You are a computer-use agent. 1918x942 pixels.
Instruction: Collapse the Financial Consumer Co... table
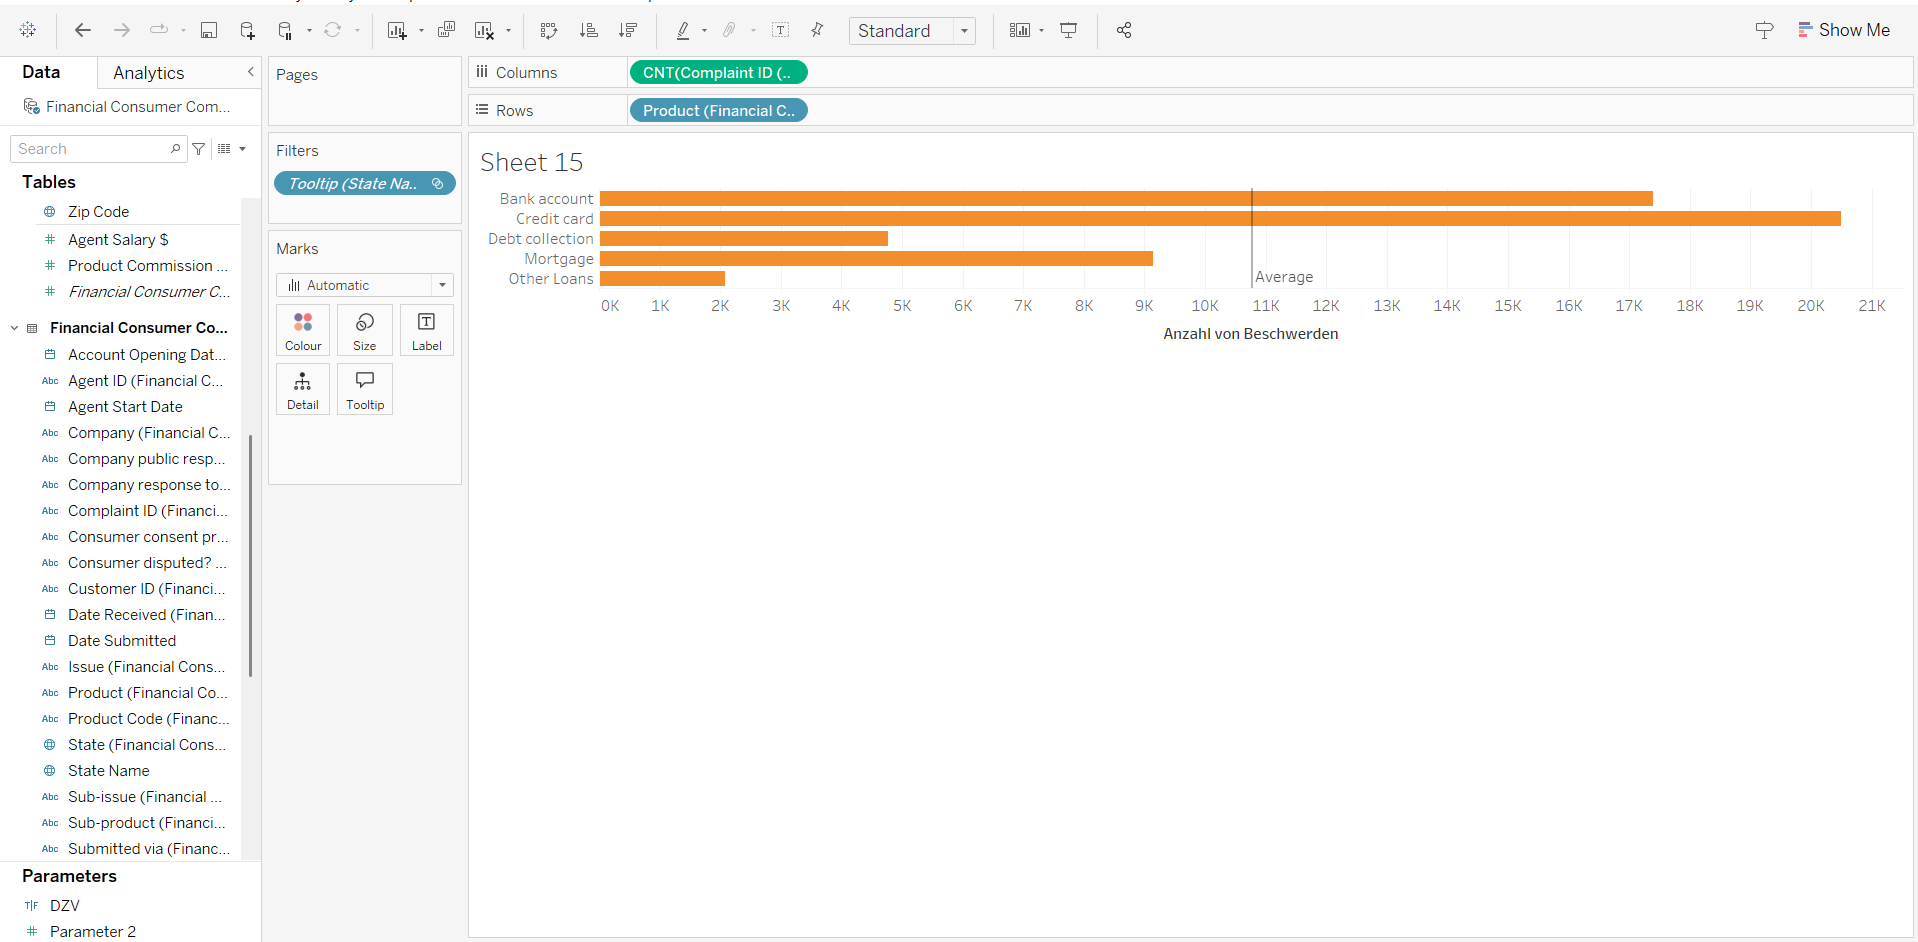pyautogui.click(x=14, y=328)
